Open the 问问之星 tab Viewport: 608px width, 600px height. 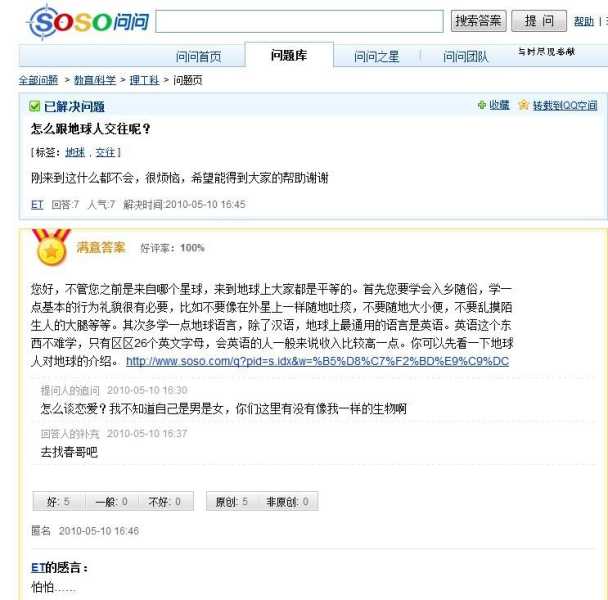(376, 57)
